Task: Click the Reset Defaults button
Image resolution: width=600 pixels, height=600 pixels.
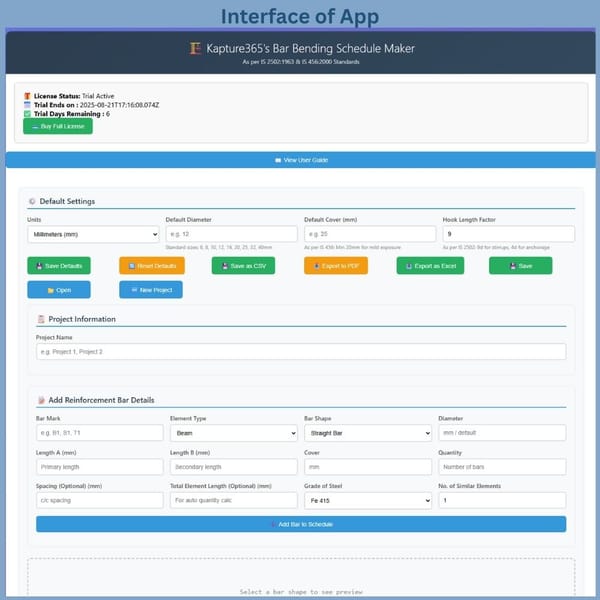Action: (151, 265)
